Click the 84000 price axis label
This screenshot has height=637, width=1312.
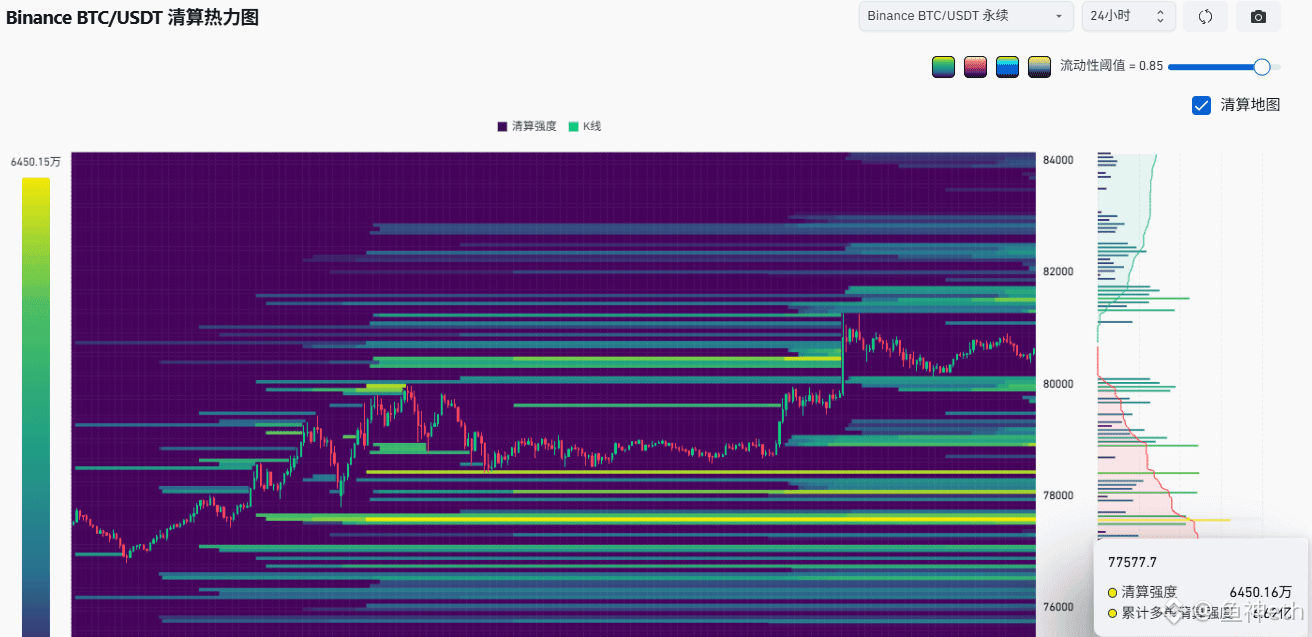pyautogui.click(x=1058, y=160)
